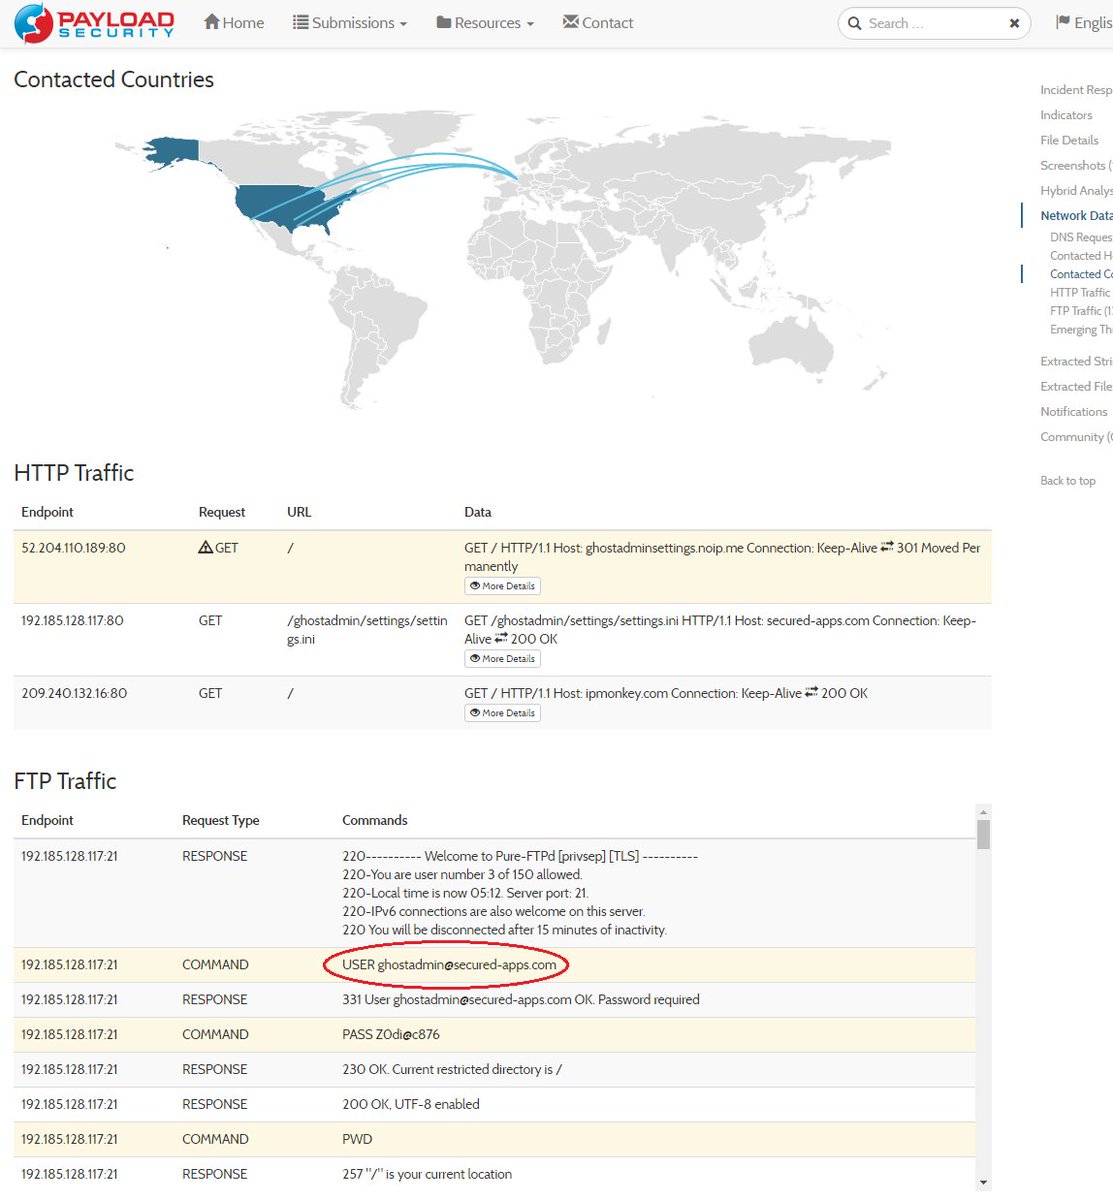
Task: Jump to Contacted Countries subsection
Action: [x=1081, y=274]
